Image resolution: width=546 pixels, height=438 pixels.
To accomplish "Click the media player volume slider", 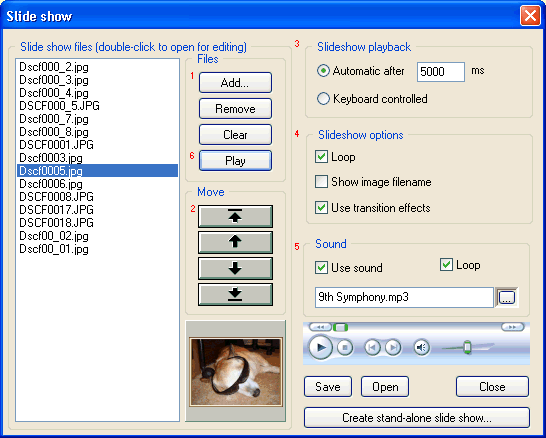I will (x=467, y=347).
